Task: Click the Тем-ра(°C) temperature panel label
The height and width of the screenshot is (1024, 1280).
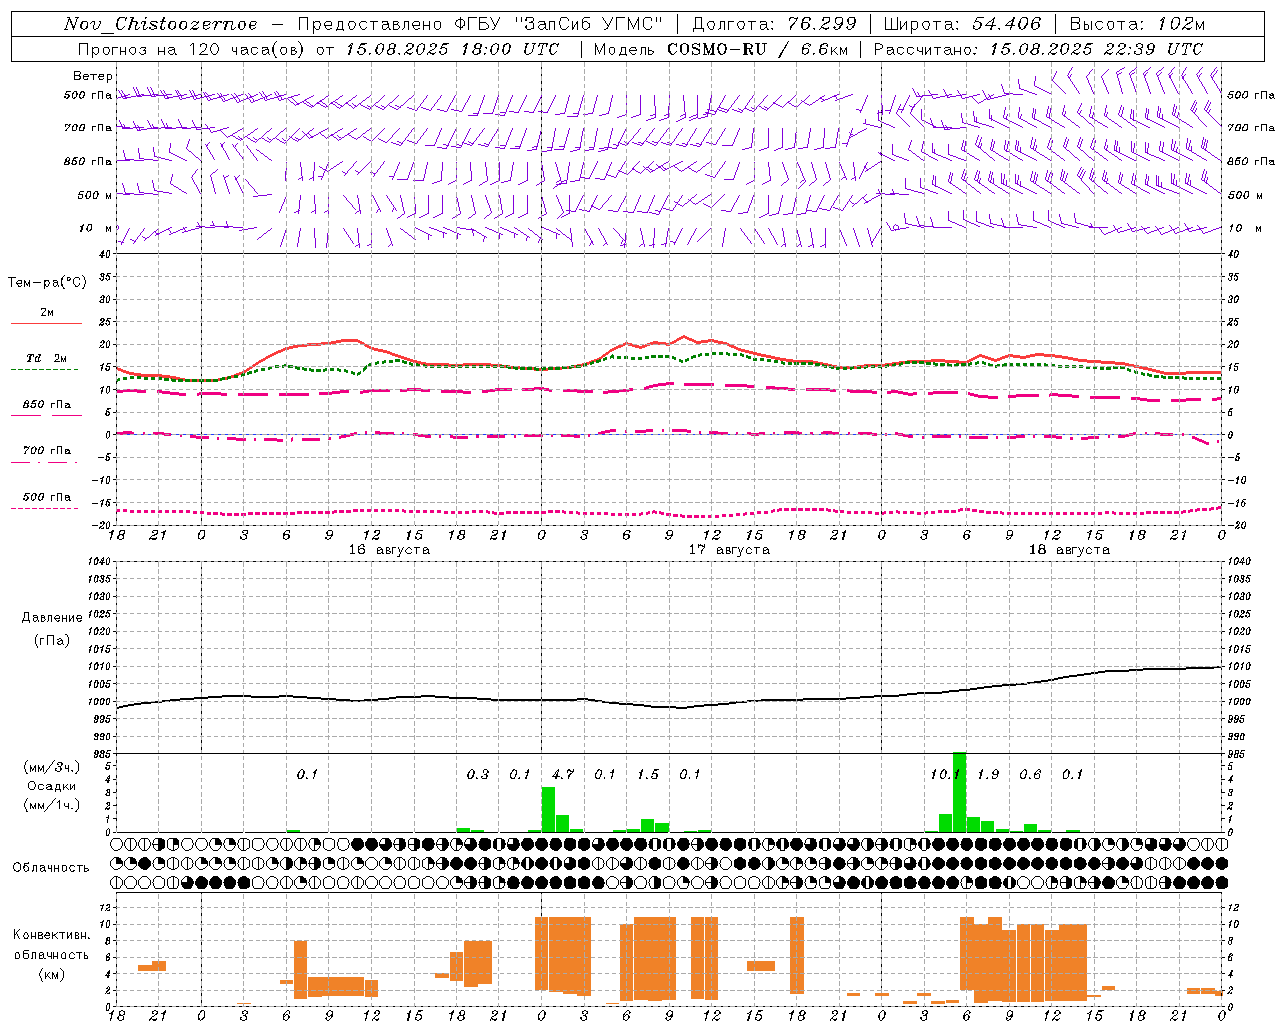Action: 47,282
